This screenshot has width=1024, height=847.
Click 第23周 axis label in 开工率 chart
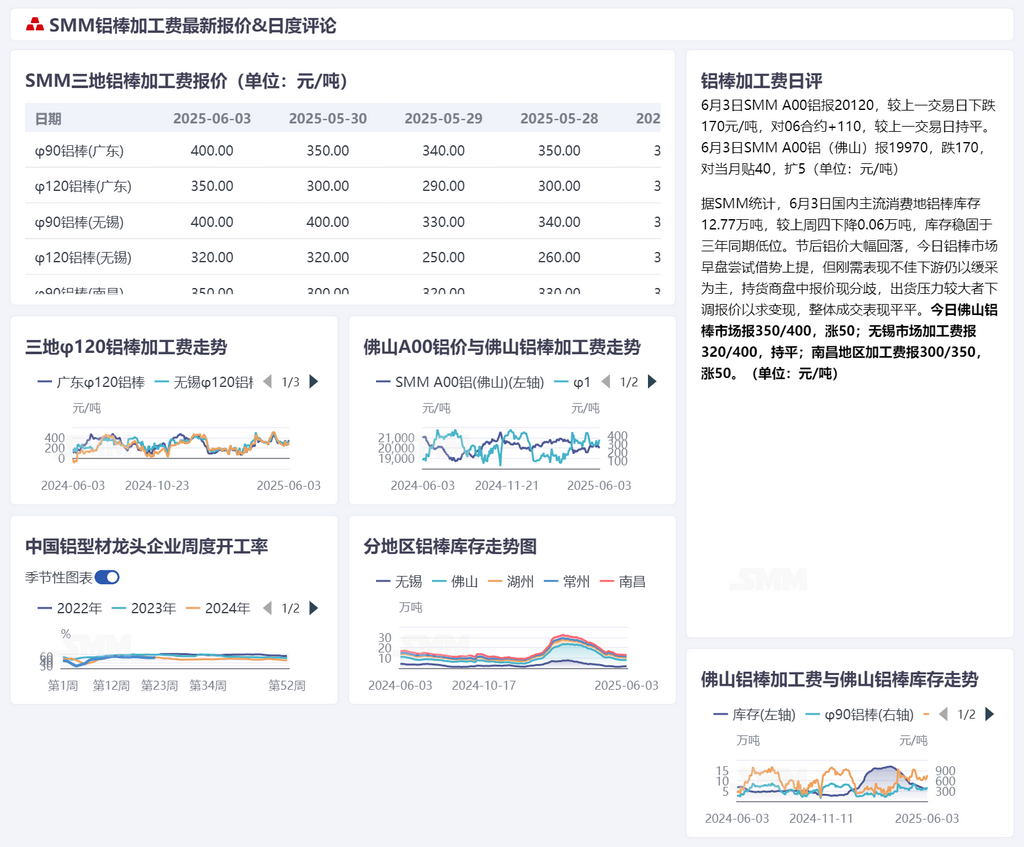[159, 686]
